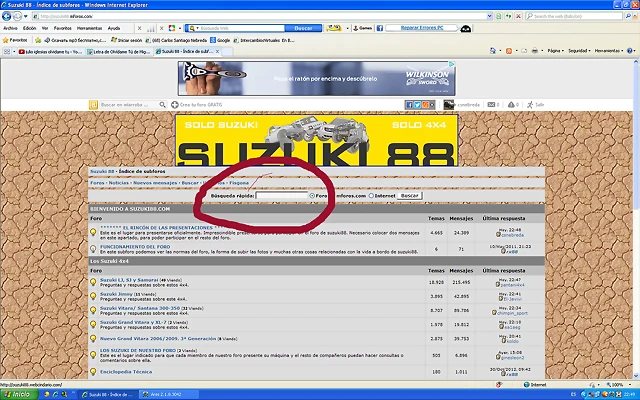
Task: Click the Facebook icon in the toolbar
Action: pyautogui.click(x=380, y=28)
